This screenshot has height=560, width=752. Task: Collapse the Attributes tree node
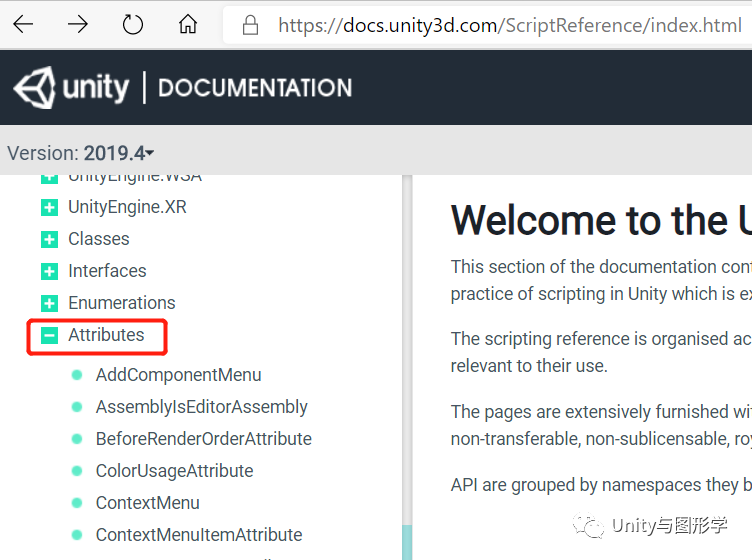[49, 336]
